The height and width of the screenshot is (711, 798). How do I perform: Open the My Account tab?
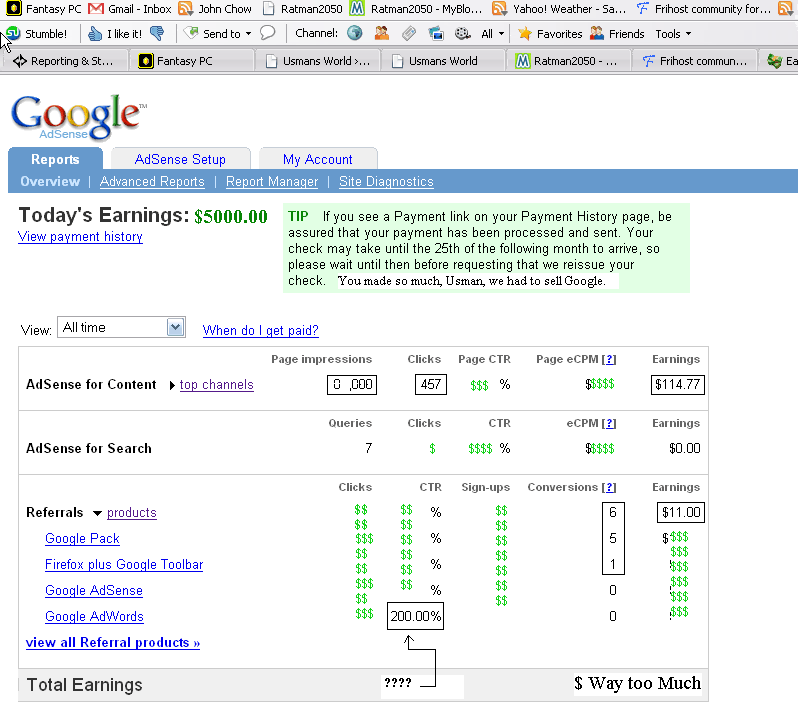tap(318, 159)
